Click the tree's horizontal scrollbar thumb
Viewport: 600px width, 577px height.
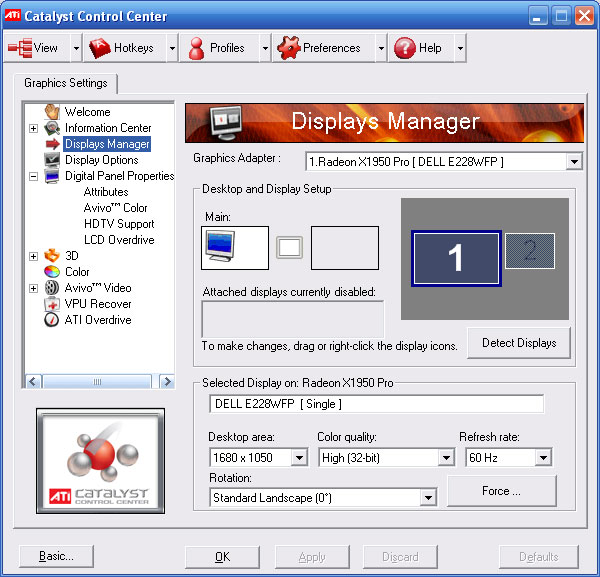(x=97, y=381)
